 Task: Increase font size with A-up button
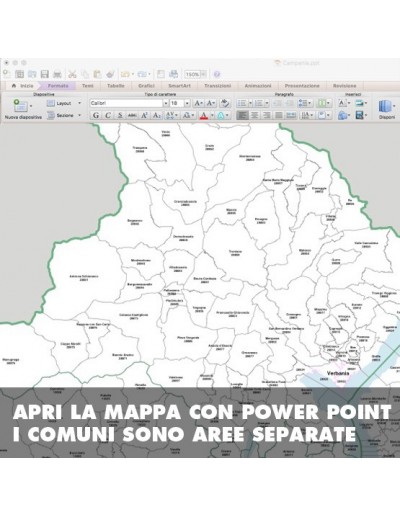(x=198, y=103)
